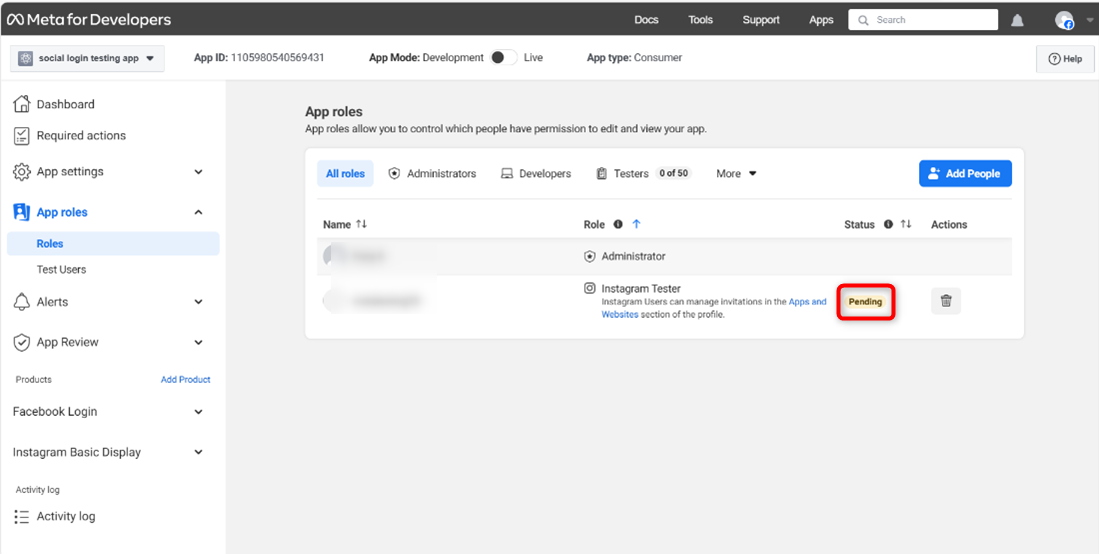Collapse the App roles section chevron
Image resolution: width=1099 pixels, height=554 pixels.
coord(198,212)
